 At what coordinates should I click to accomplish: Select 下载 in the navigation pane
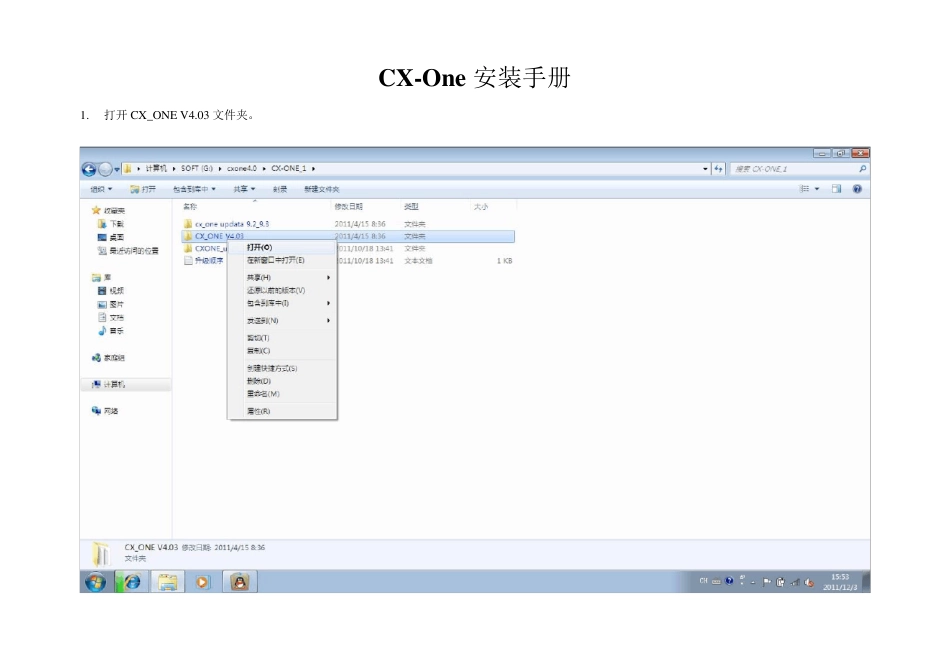coord(111,224)
